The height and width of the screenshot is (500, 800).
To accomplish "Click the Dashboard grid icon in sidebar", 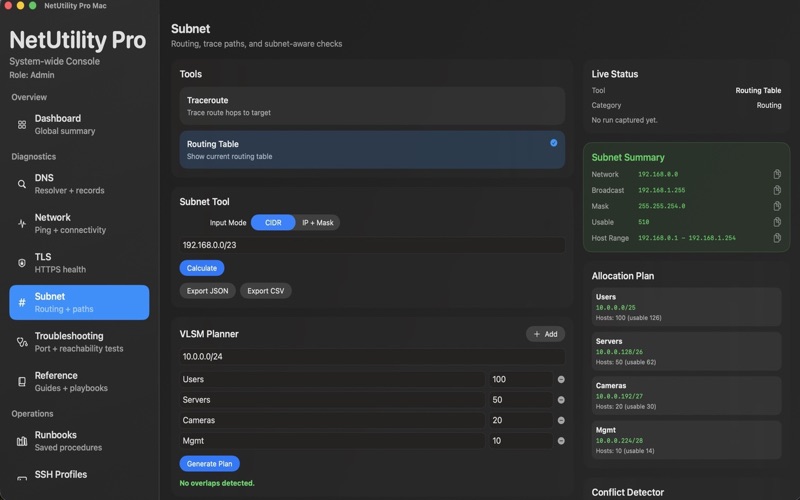I will [x=22, y=124].
